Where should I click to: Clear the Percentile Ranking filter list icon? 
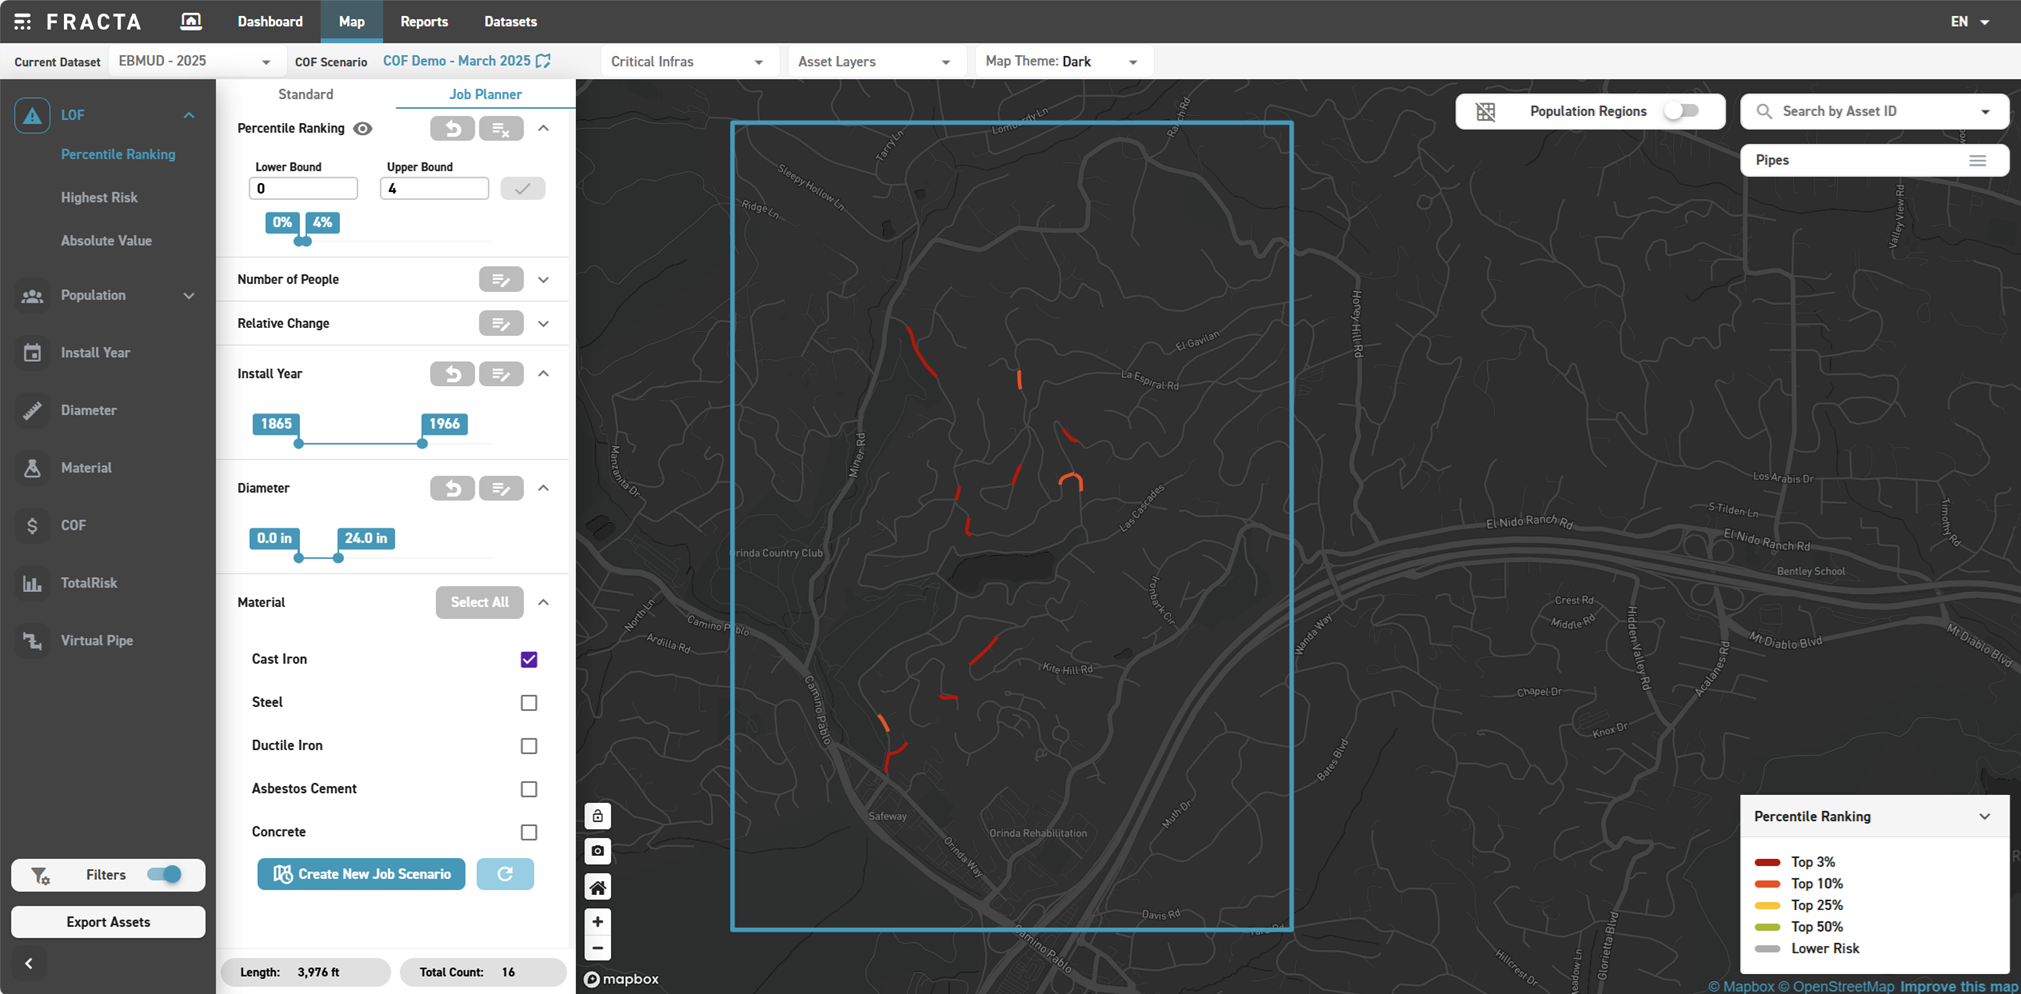[x=501, y=128]
